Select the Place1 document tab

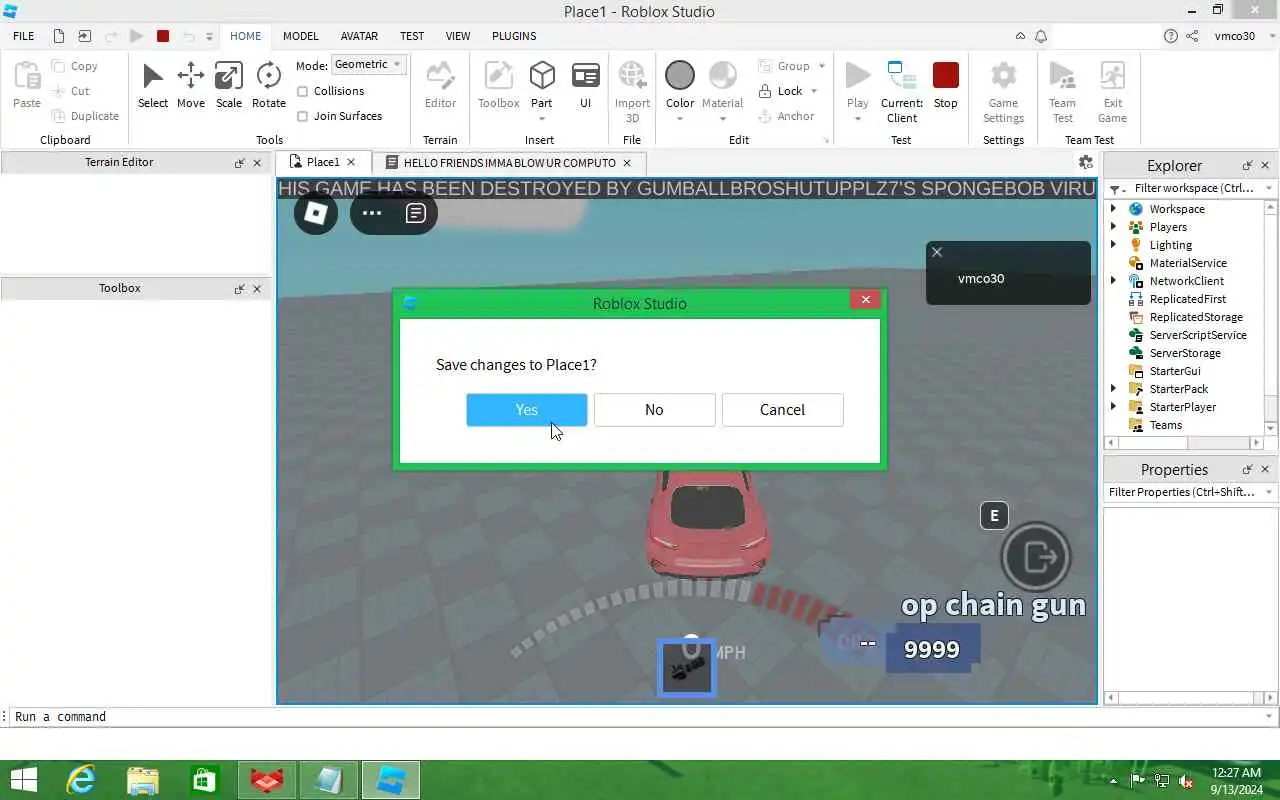(323, 162)
